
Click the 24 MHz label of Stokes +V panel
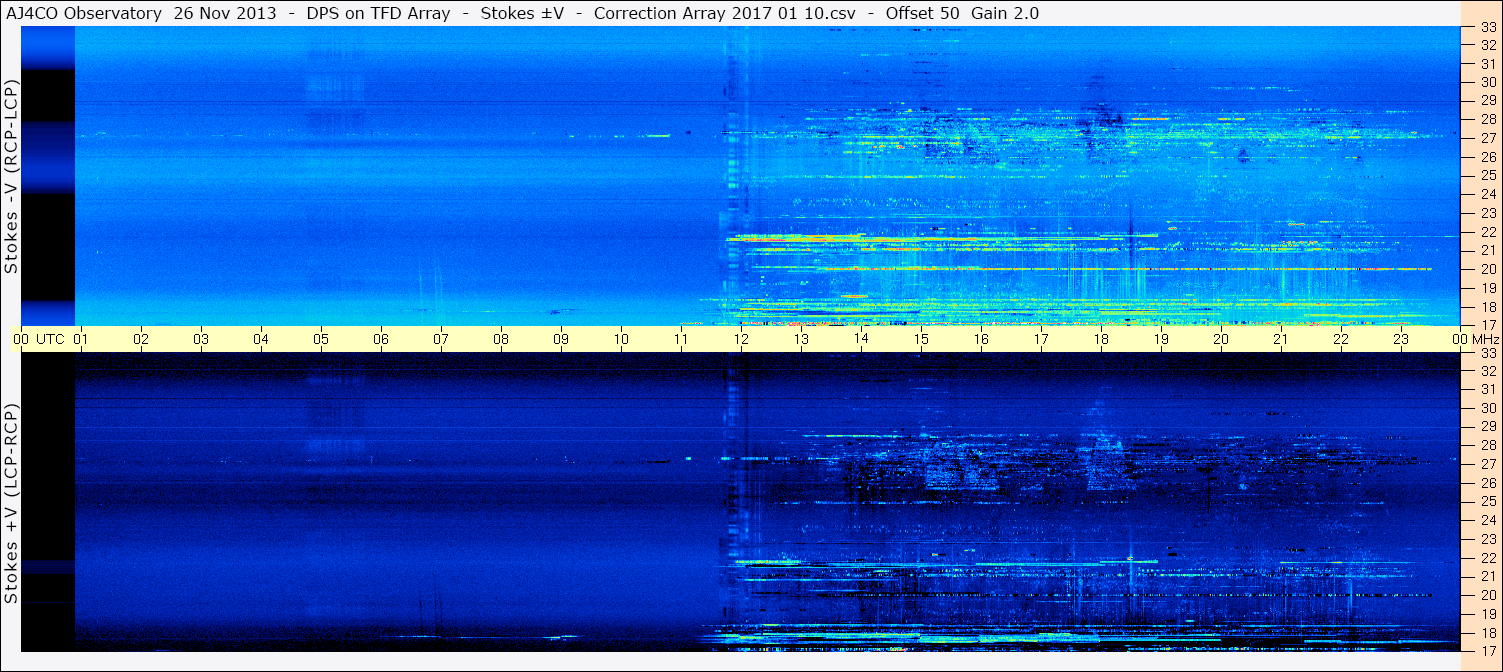[x=1488, y=520]
